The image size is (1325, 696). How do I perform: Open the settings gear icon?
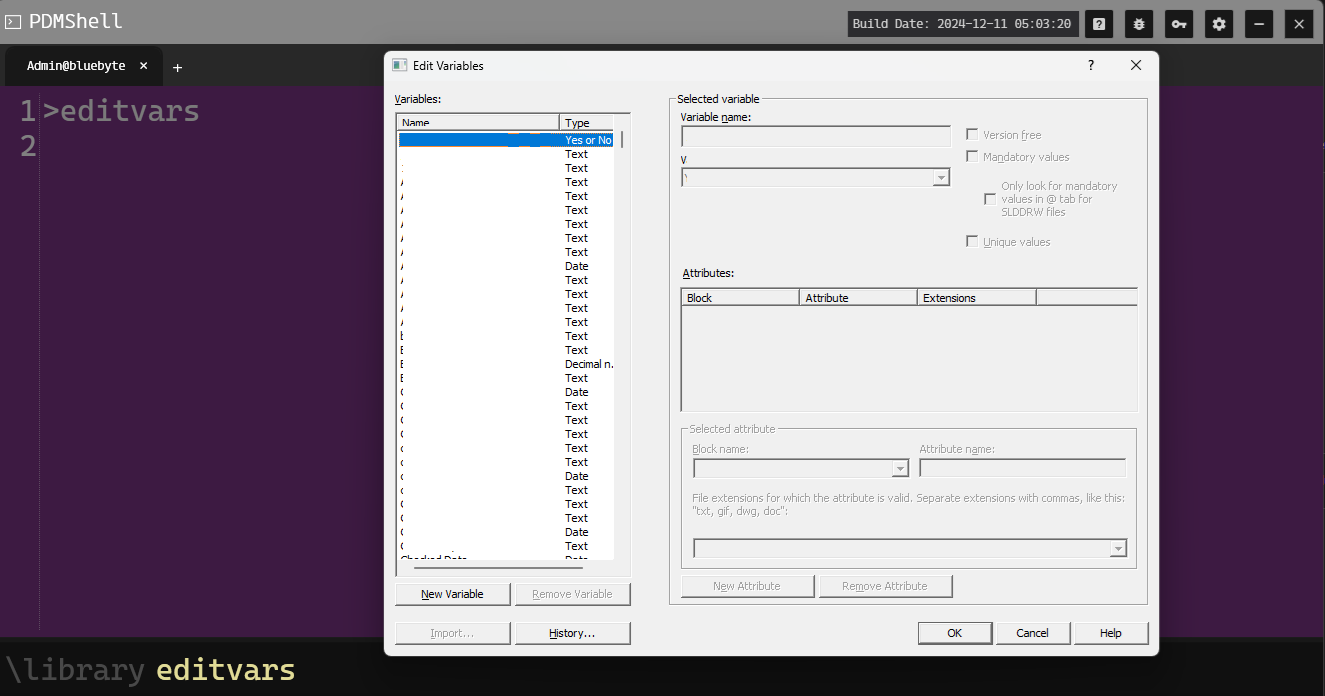[1218, 23]
